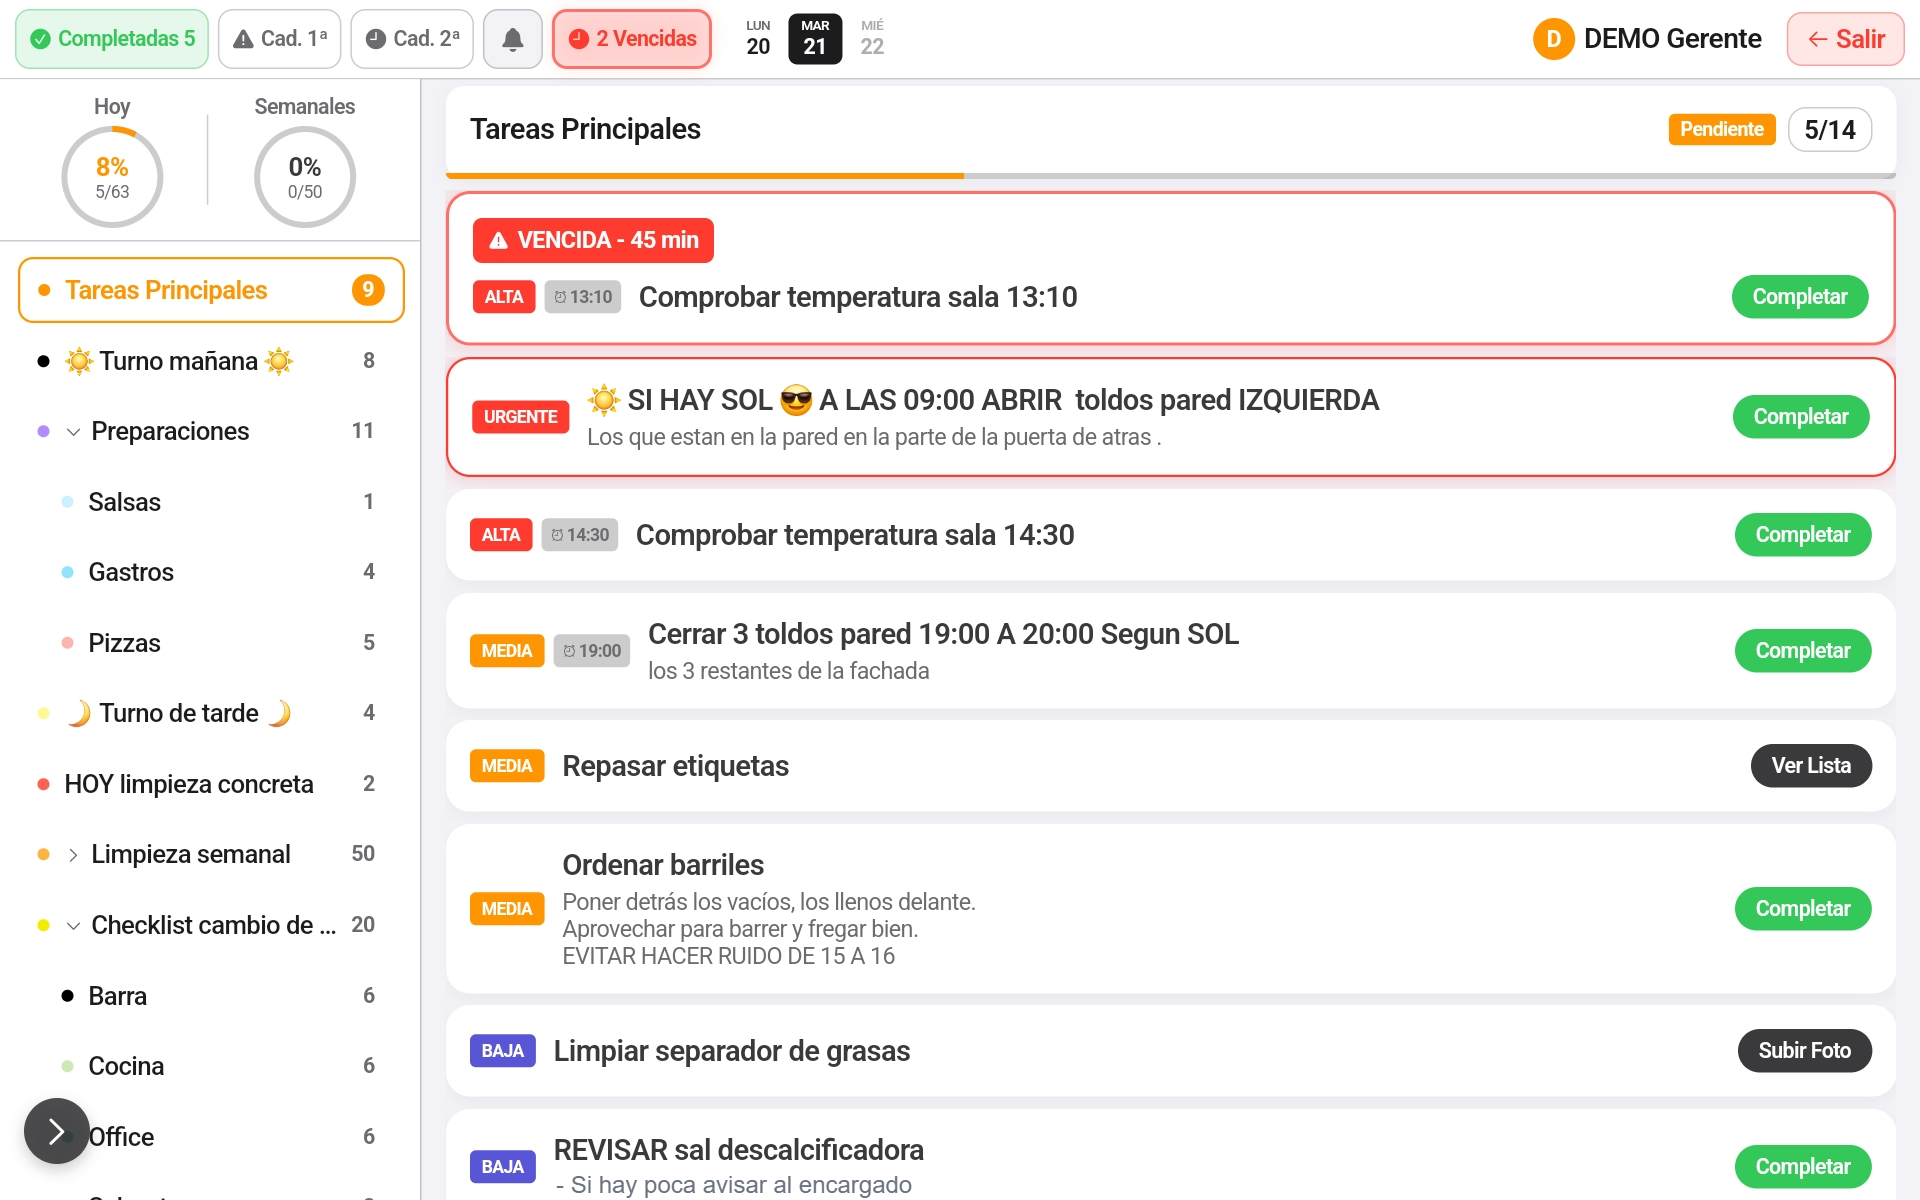Image resolution: width=1920 pixels, height=1200 pixels.
Task: Show the Completadas 5 filter
Action: coord(112,39)
